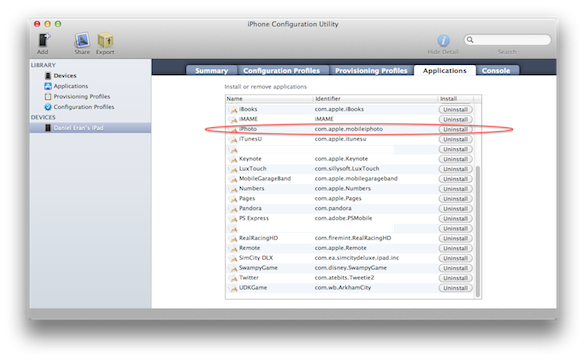Sort by the Identifier column header
Viewport: 586px width, 361px height.
coord(375,99)
